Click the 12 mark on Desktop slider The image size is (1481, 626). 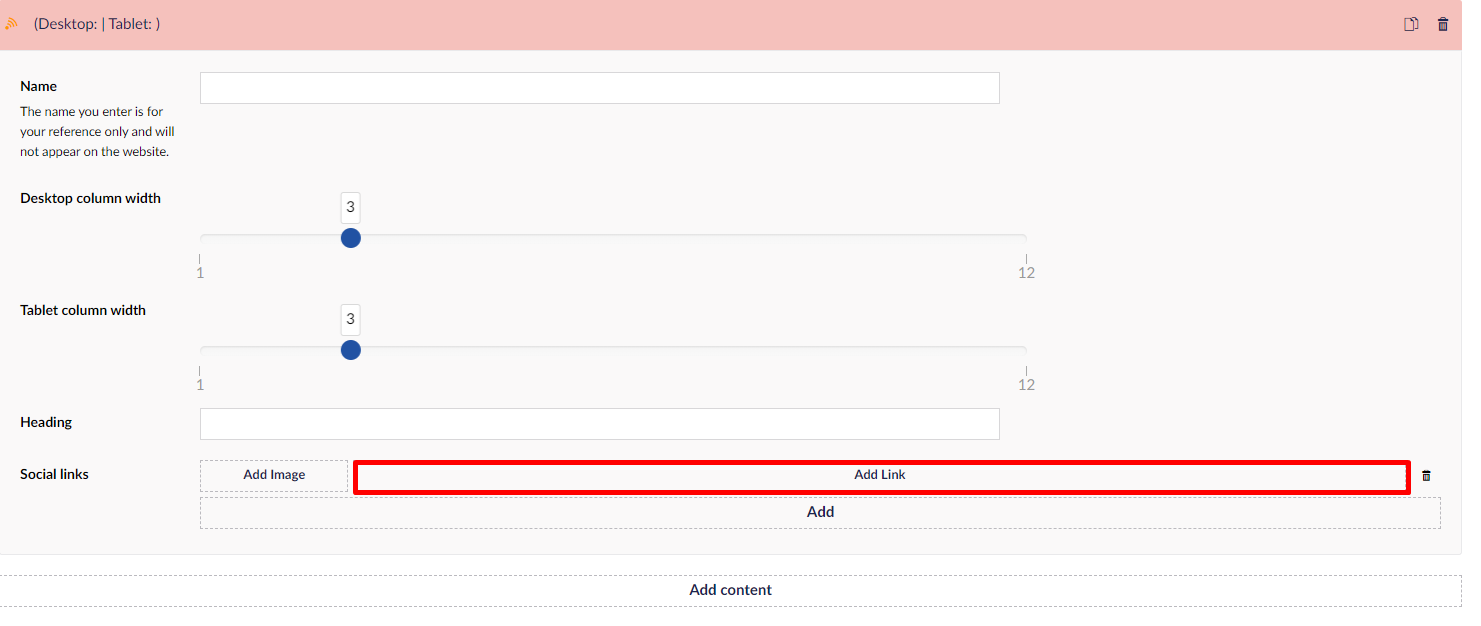[1027, 273]
